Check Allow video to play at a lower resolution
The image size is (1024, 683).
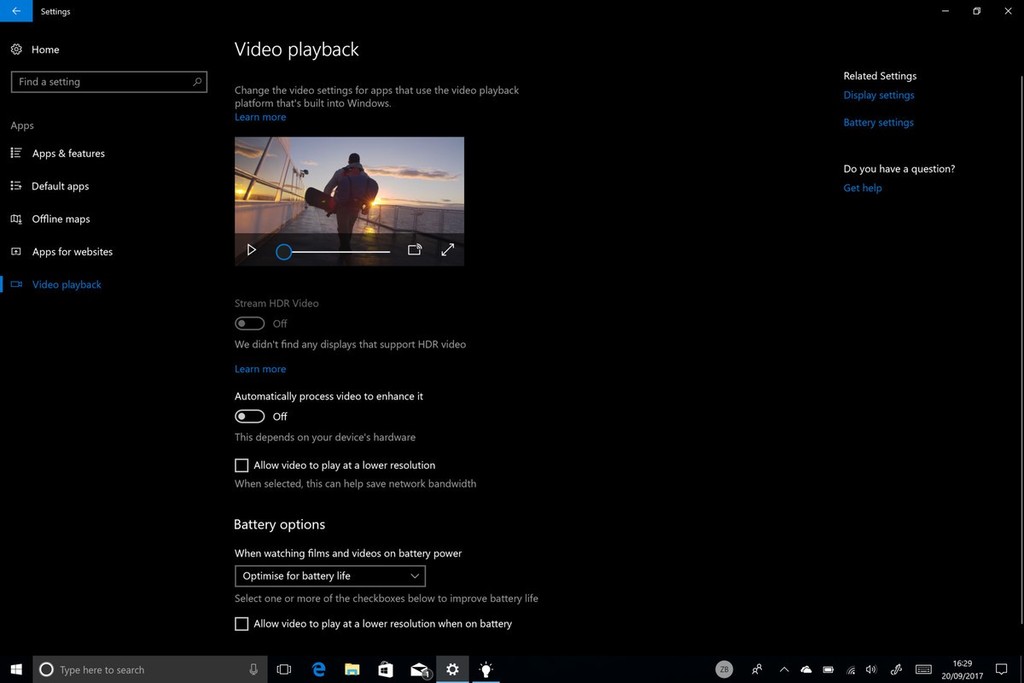pos(241,465)
